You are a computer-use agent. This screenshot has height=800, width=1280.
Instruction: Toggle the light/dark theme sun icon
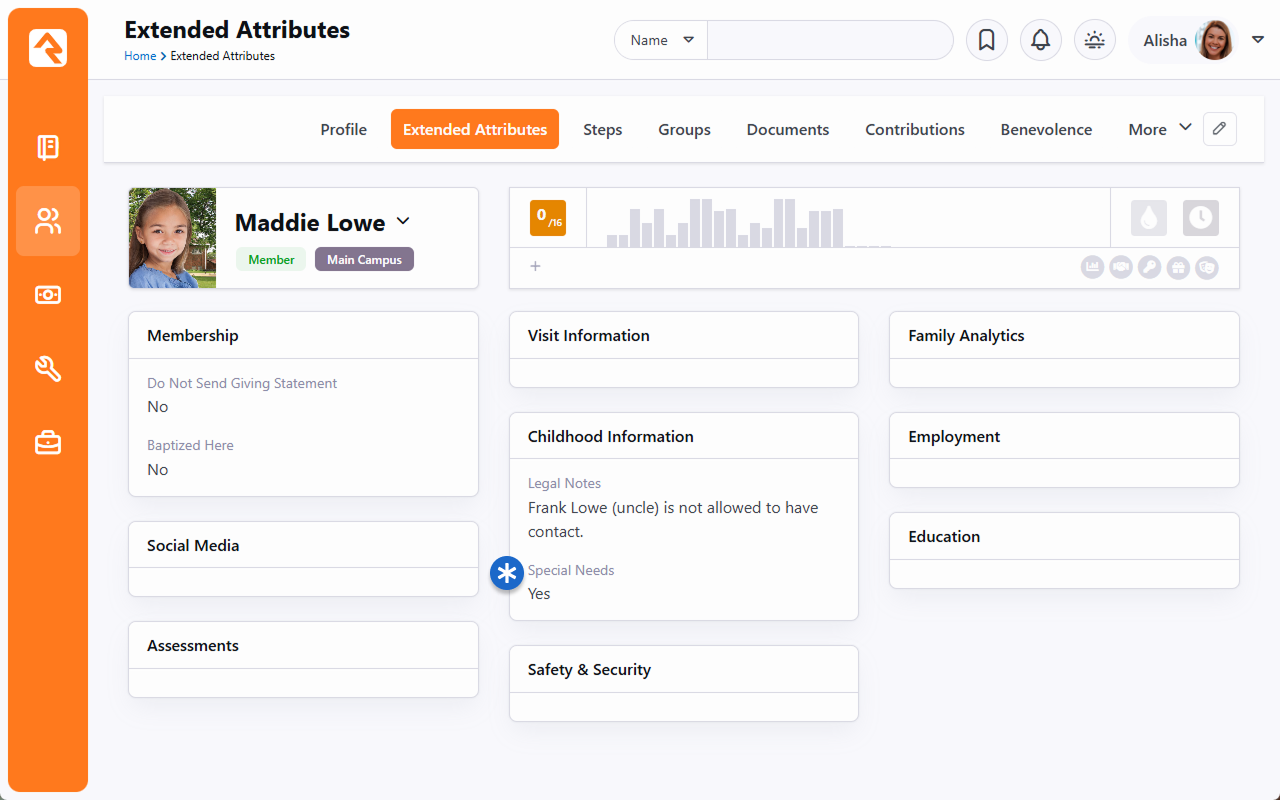coord(1094,40)
